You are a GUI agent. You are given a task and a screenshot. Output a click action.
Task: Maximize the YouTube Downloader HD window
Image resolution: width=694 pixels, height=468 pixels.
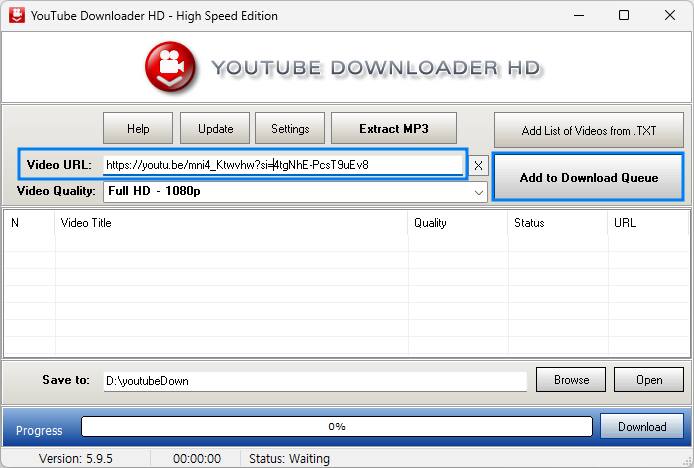tap(624, 15)
